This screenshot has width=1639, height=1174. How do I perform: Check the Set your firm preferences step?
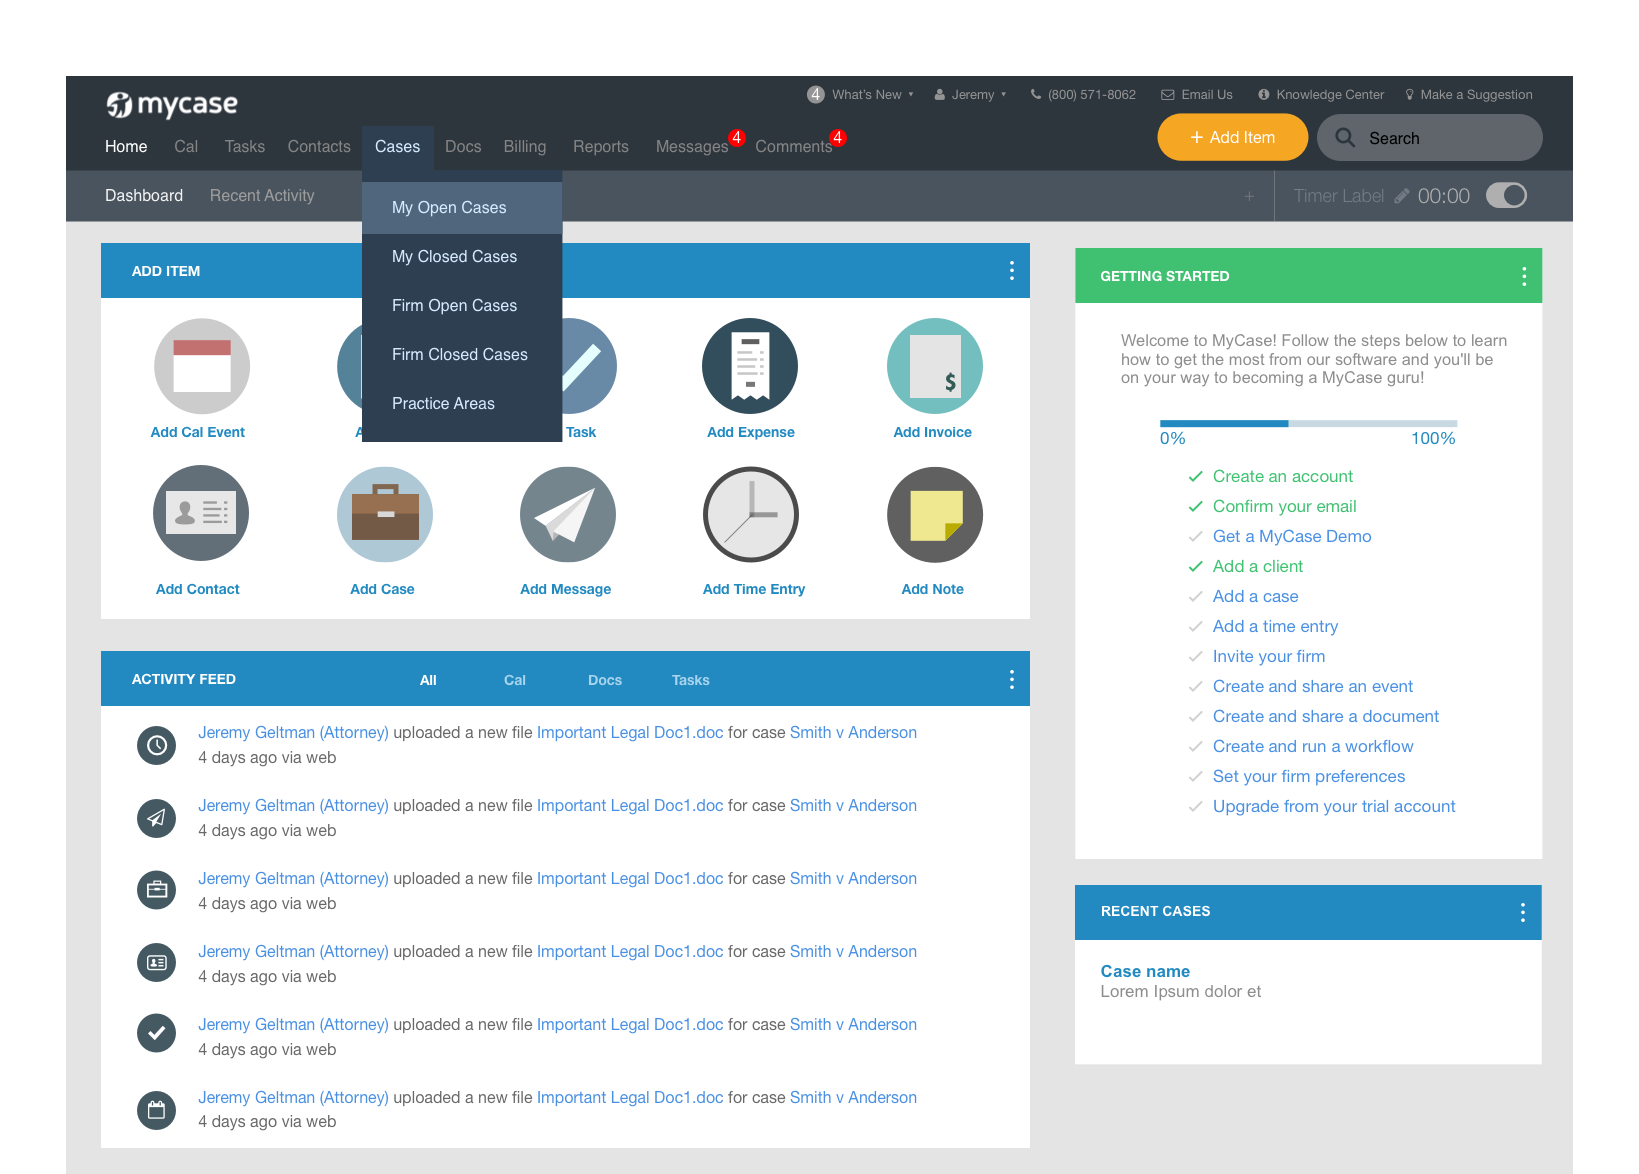pos(1195,777)
